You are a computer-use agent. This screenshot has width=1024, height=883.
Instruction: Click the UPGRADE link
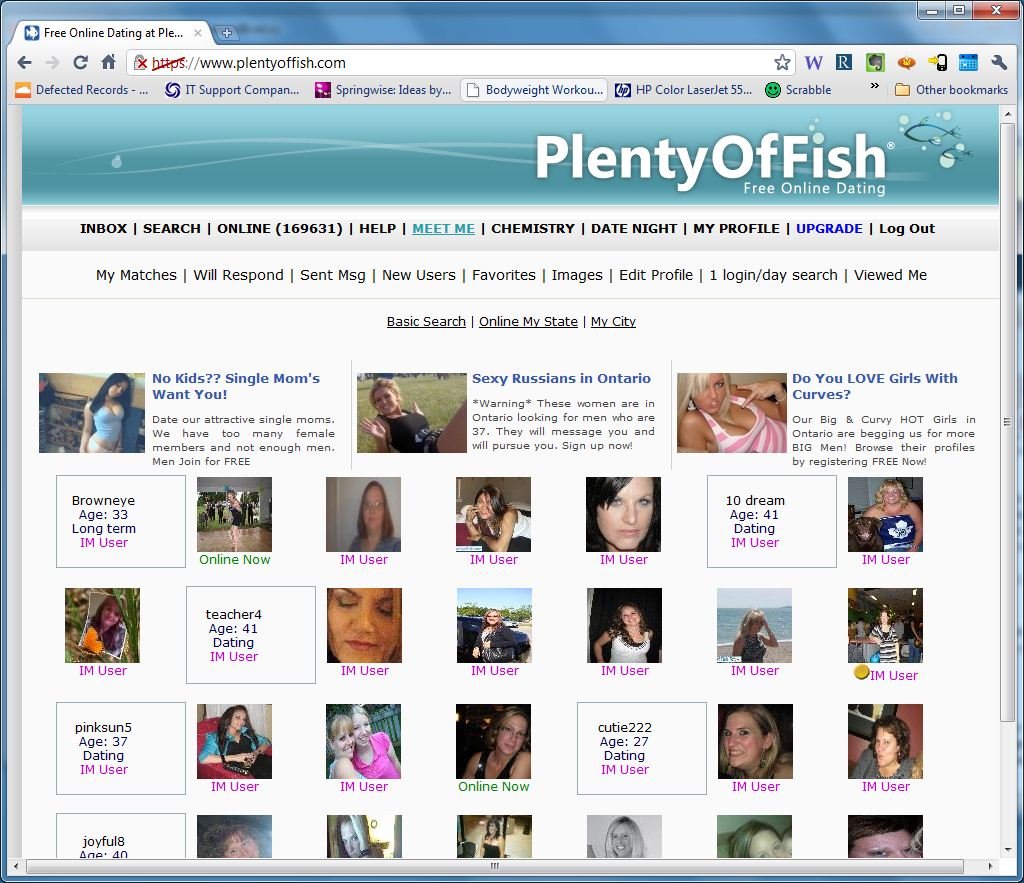pyautogui.click(x=829, y=229)
